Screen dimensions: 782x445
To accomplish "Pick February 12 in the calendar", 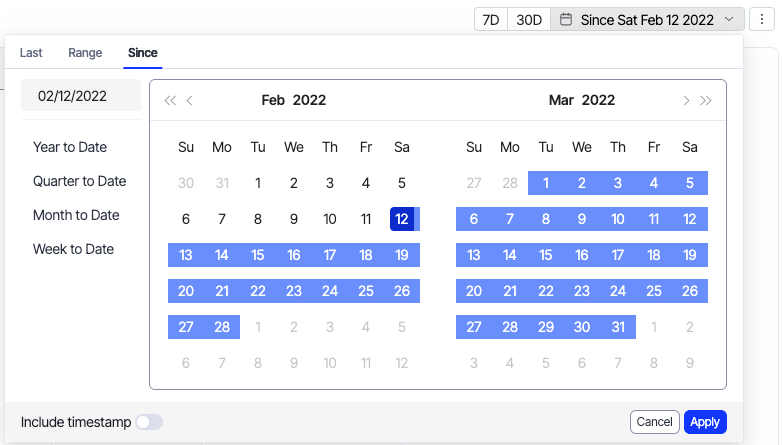I will coord(401,219).
